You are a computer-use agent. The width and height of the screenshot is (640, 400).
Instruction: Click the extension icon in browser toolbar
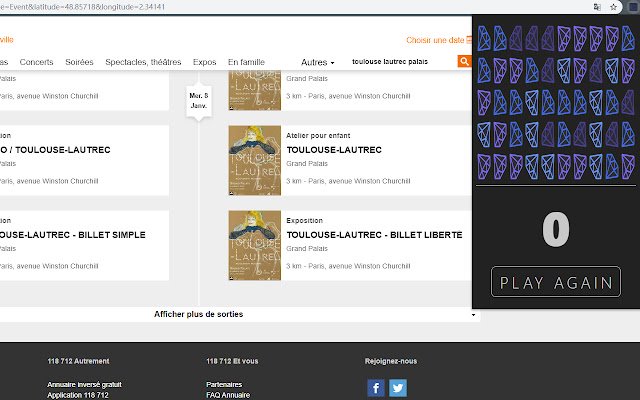pyautogui.click(x=633, y=7)
